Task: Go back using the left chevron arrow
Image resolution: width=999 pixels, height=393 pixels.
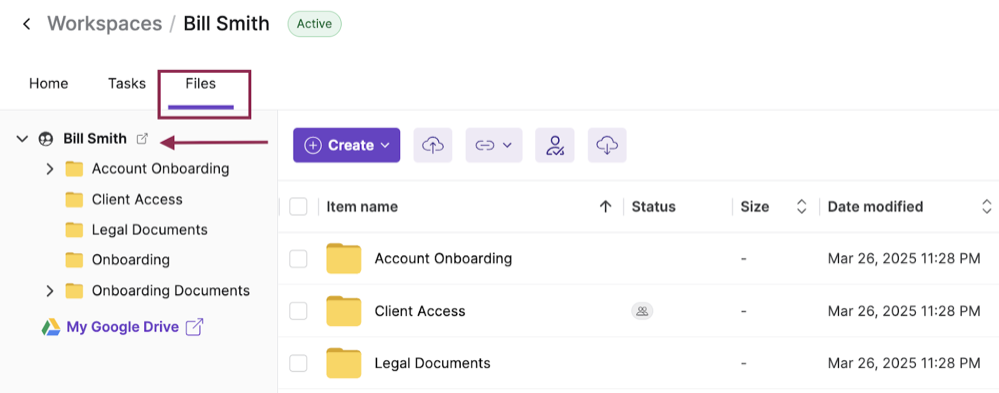Action: tap(27, 24)
